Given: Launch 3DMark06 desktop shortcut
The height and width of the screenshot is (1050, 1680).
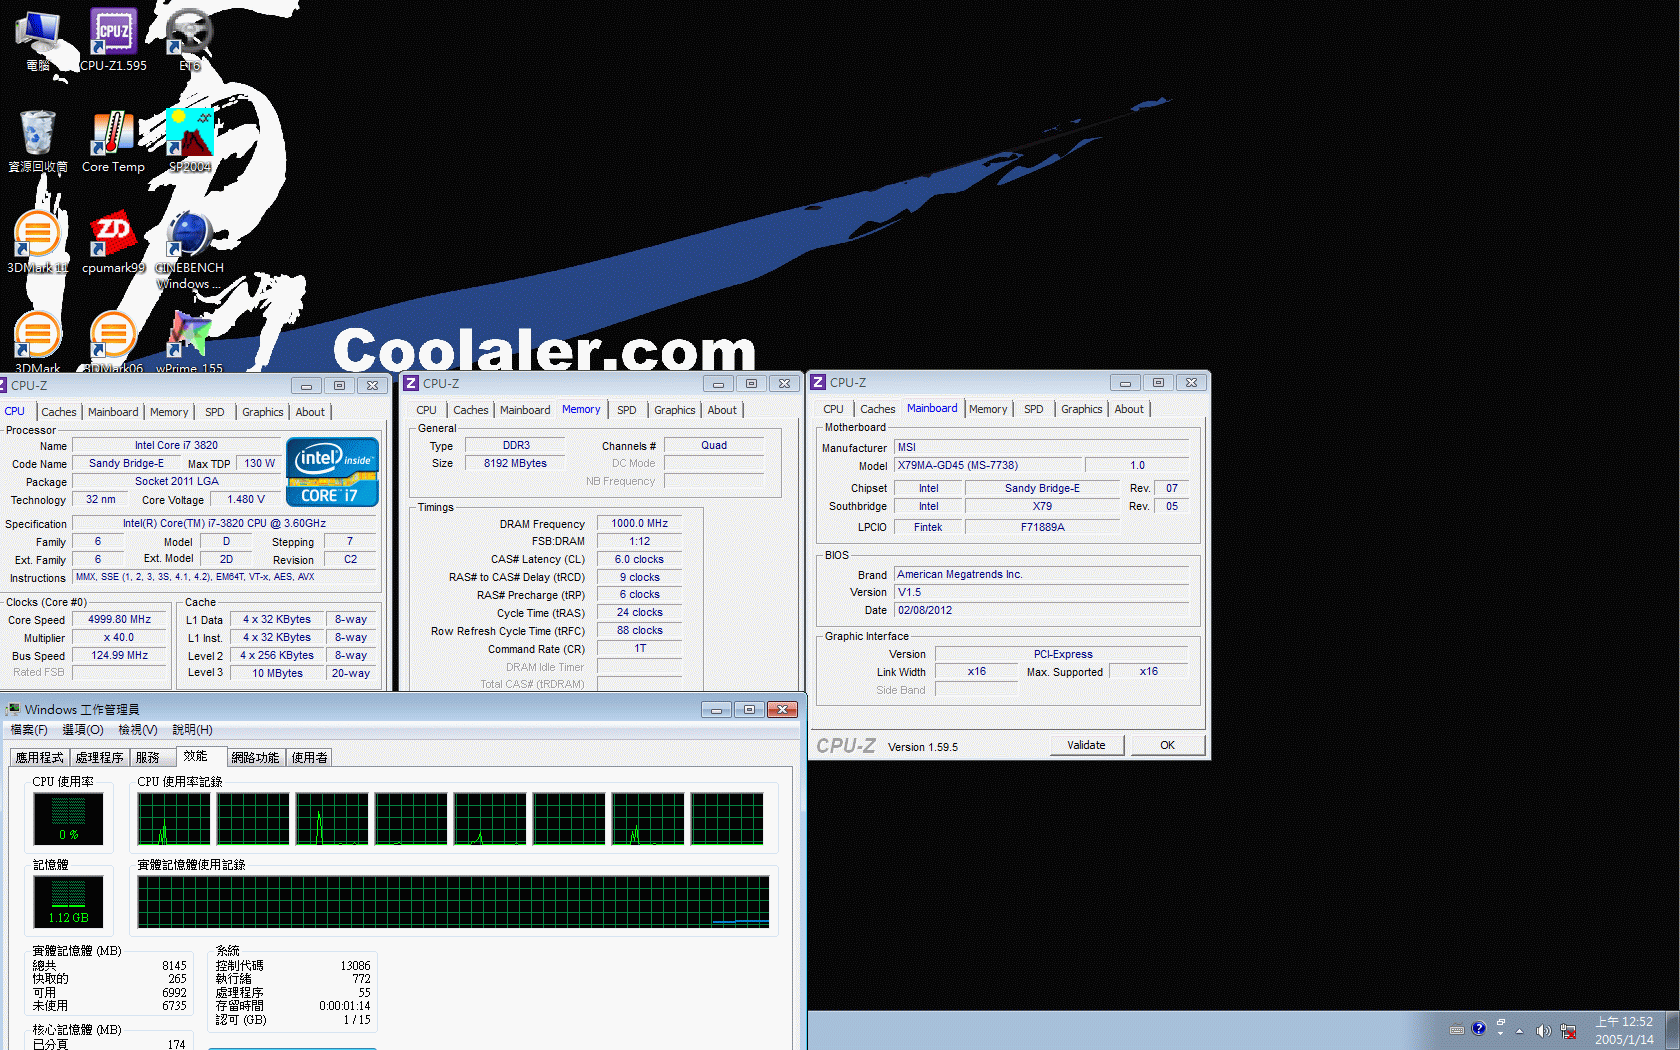Looking at the screenshot, I should 113,342.
